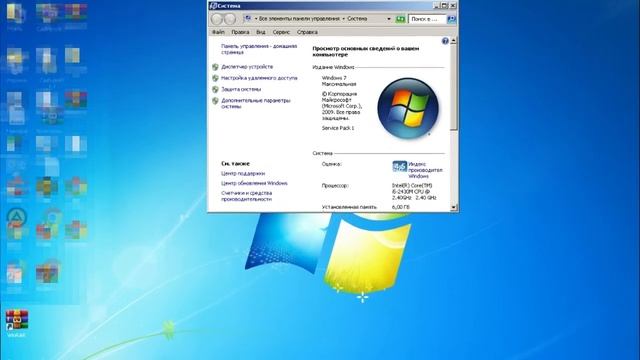Click the scrollbar up arrow
640x360 pixels.
point(453,41)
